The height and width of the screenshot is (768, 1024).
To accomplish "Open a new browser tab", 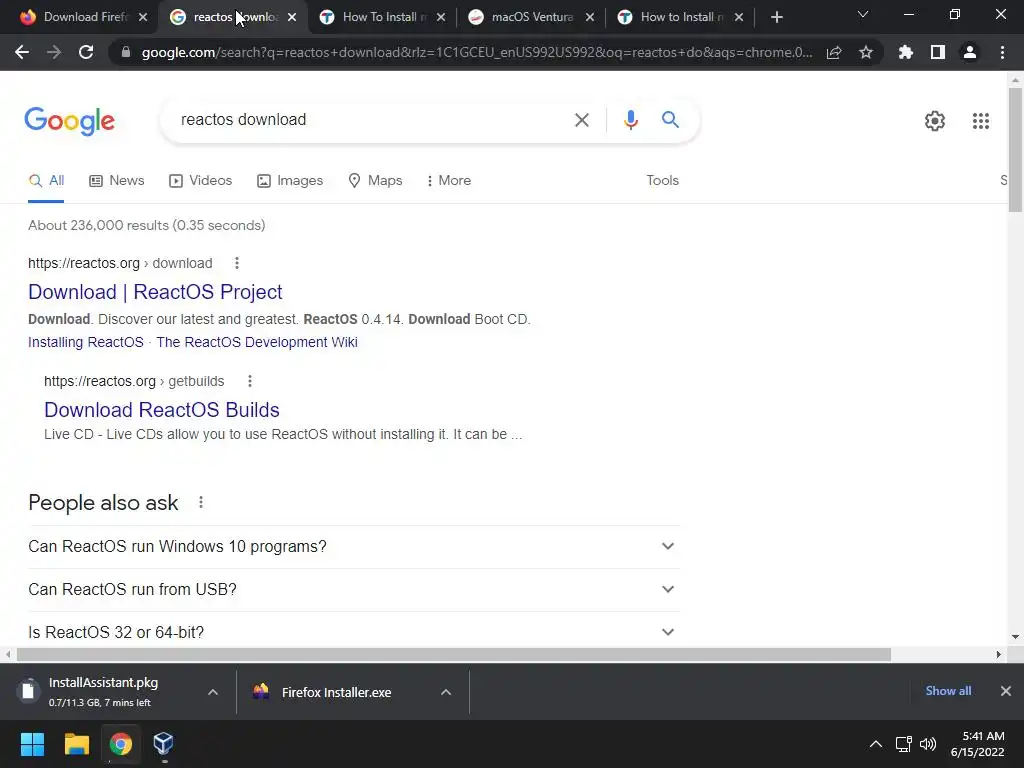I will 776,18.
